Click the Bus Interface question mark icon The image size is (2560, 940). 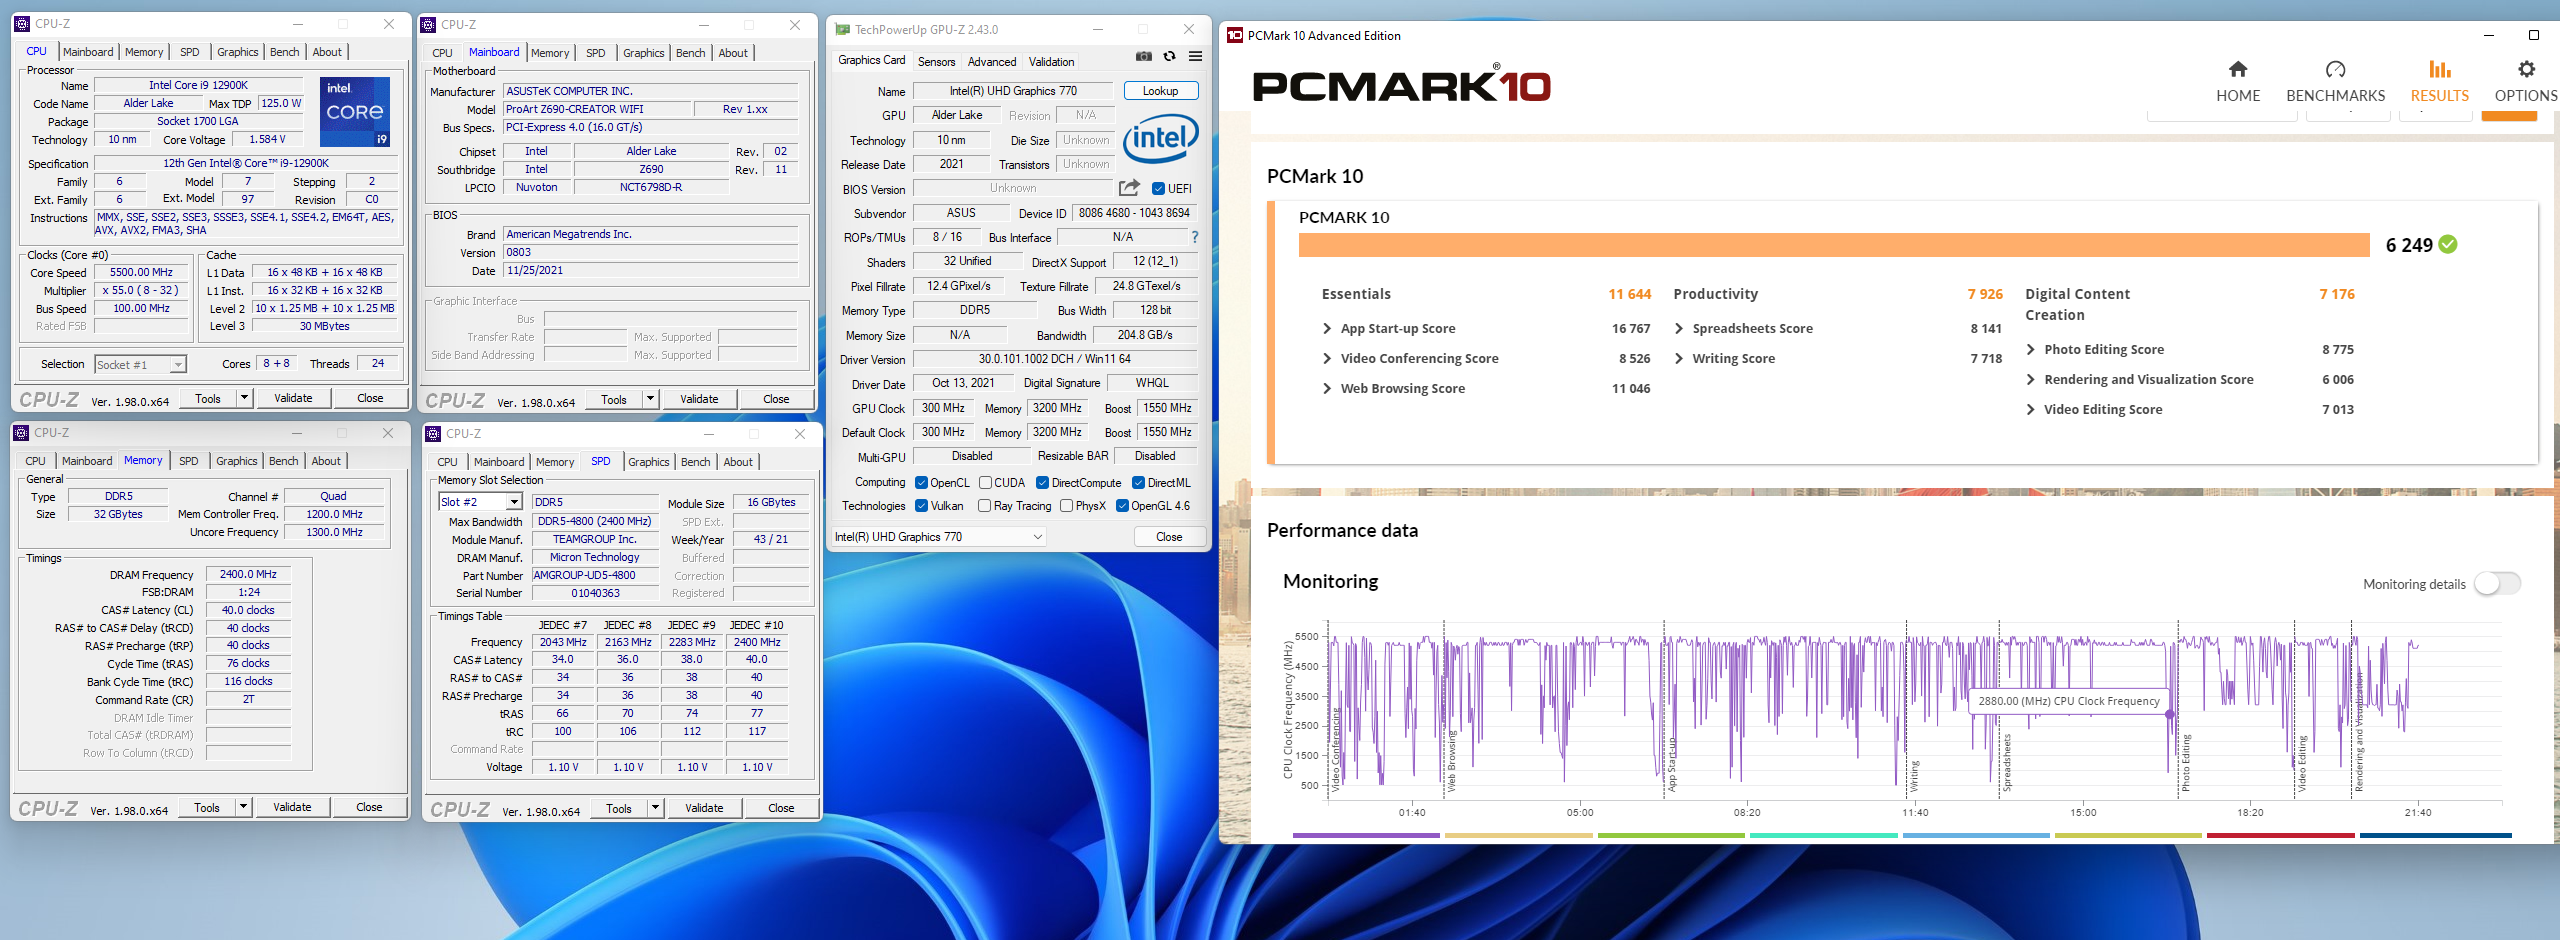1194,237
